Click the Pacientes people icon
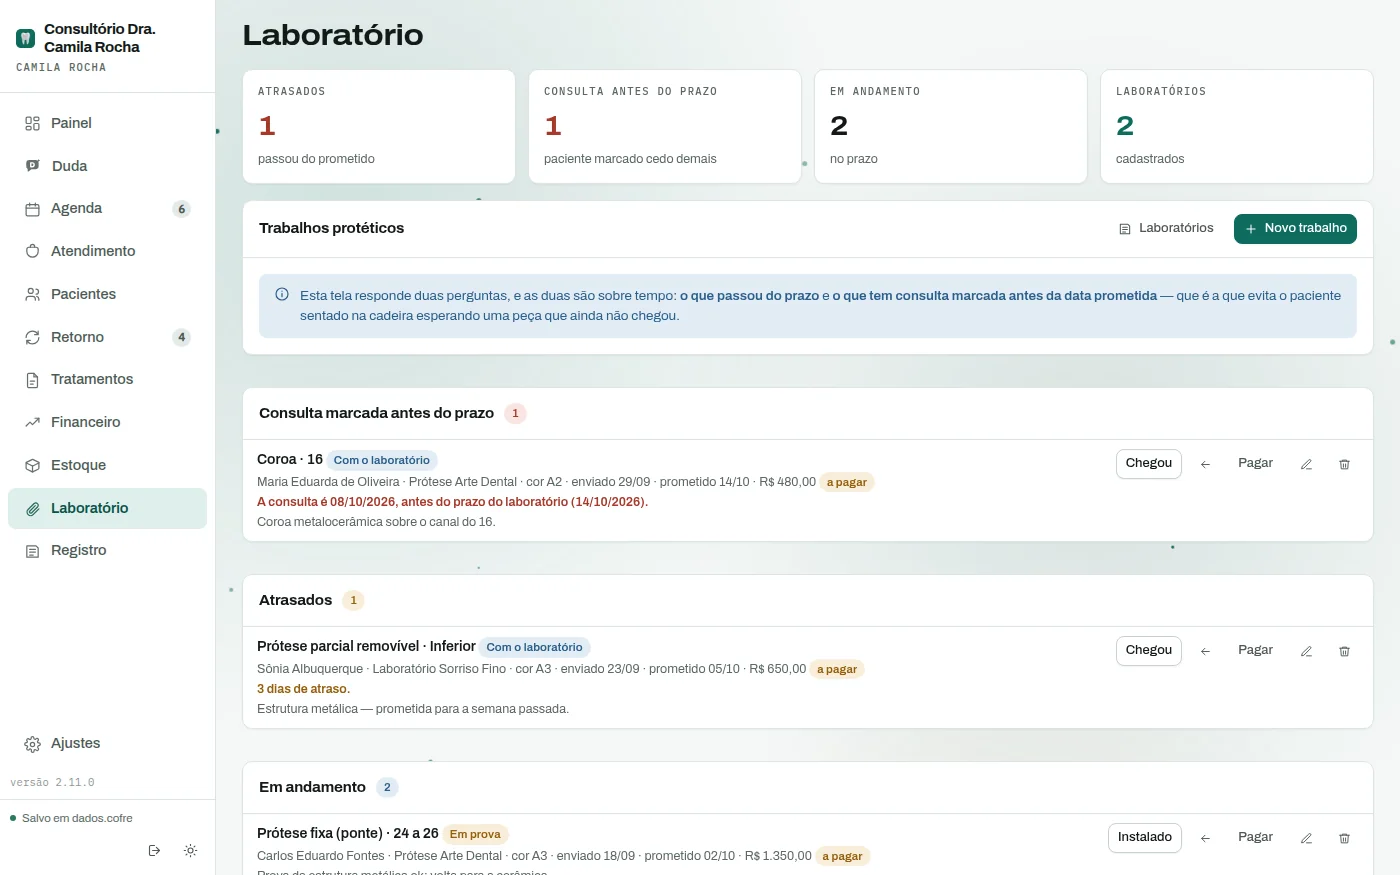 tap(32, 294)
